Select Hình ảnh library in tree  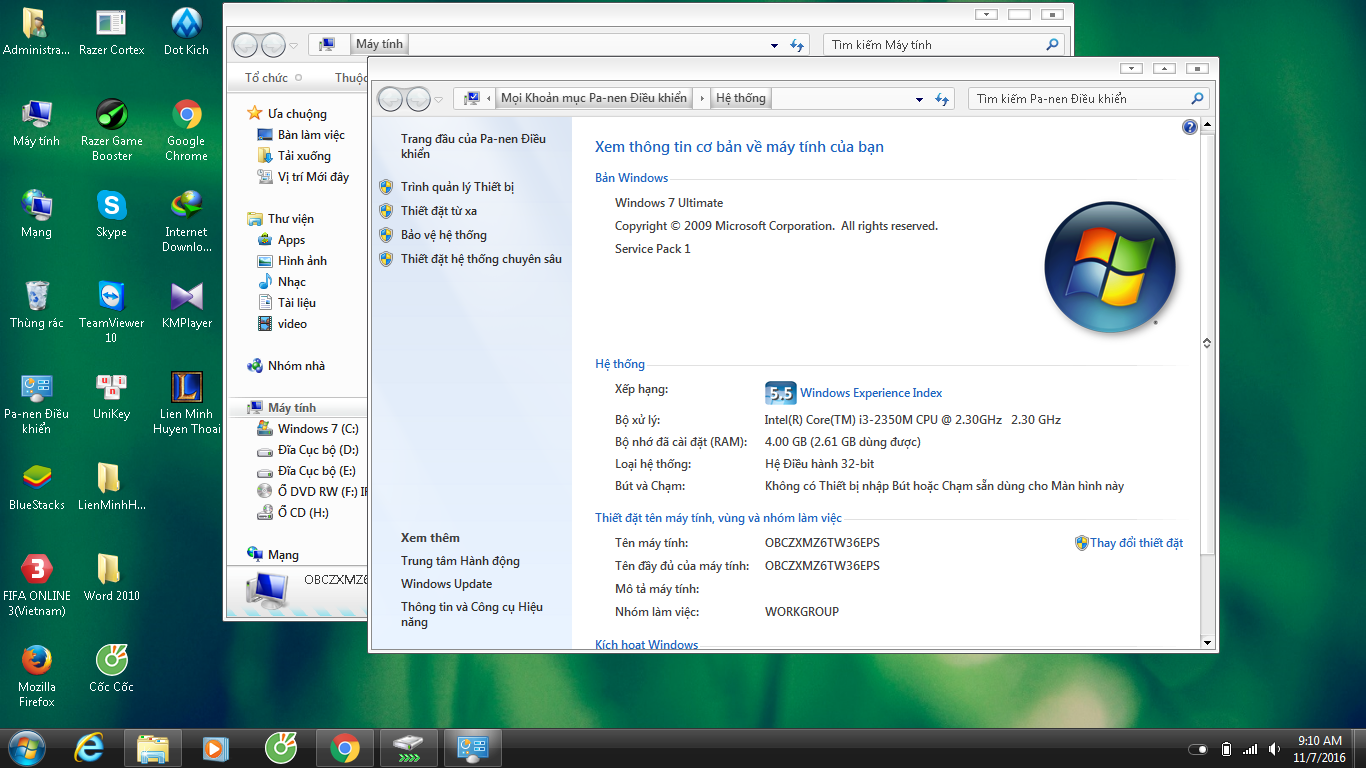302,261
